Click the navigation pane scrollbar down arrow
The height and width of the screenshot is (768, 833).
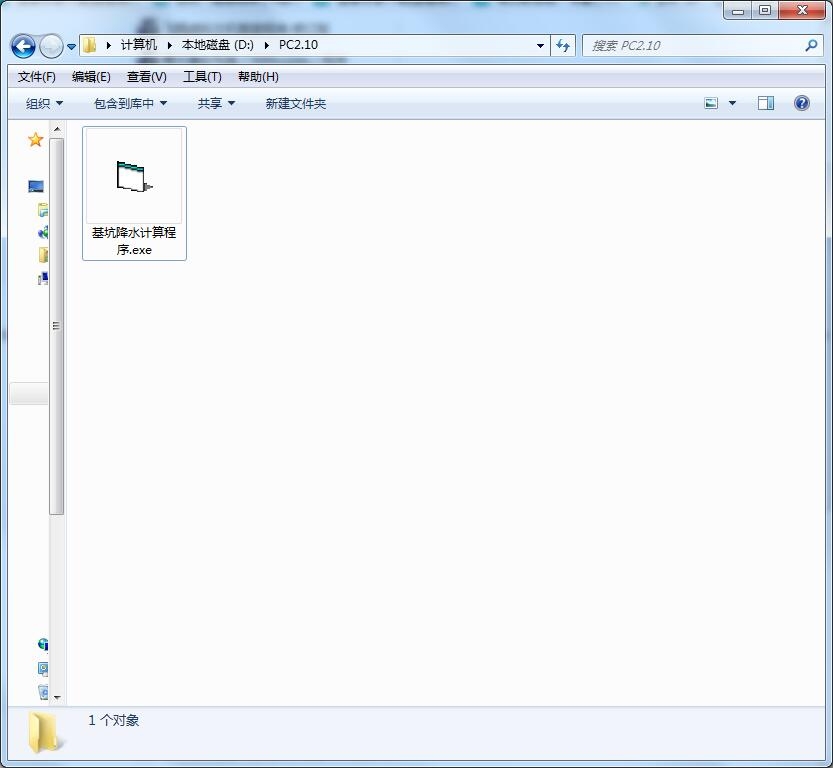pos(57,697)
